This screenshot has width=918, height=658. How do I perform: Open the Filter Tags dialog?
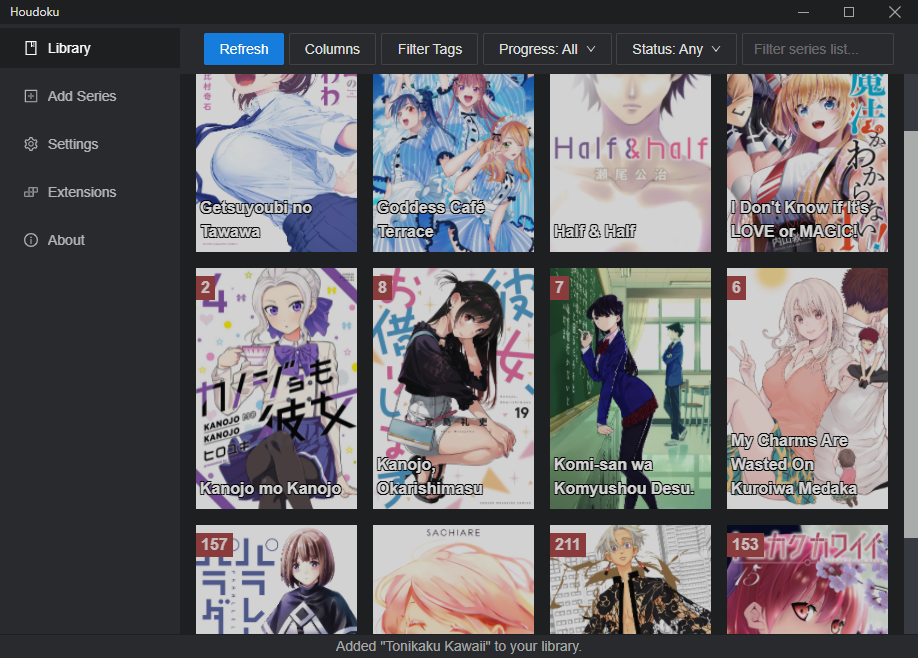tap(430, 49)
